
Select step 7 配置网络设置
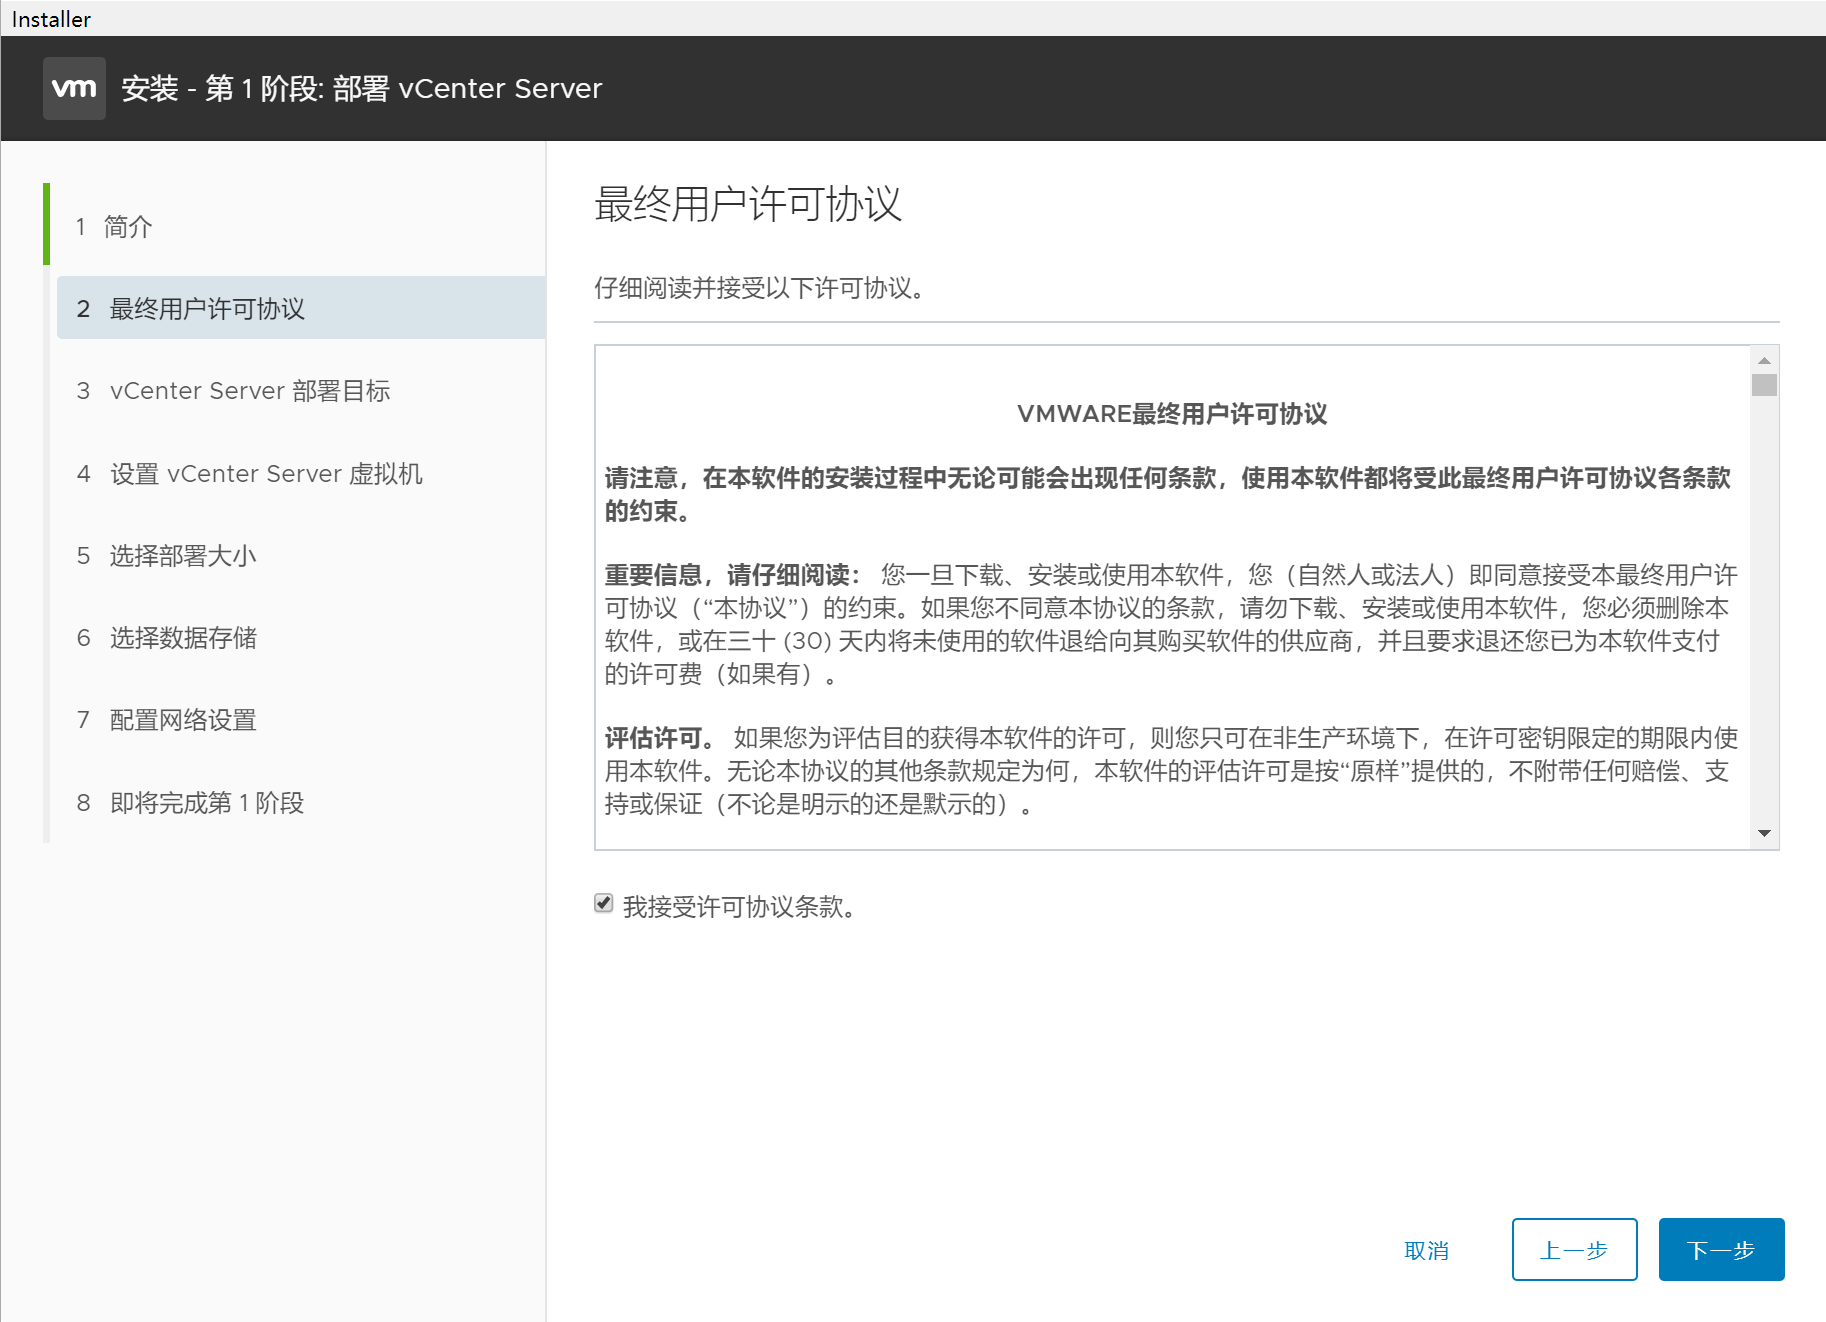[182, 720]
